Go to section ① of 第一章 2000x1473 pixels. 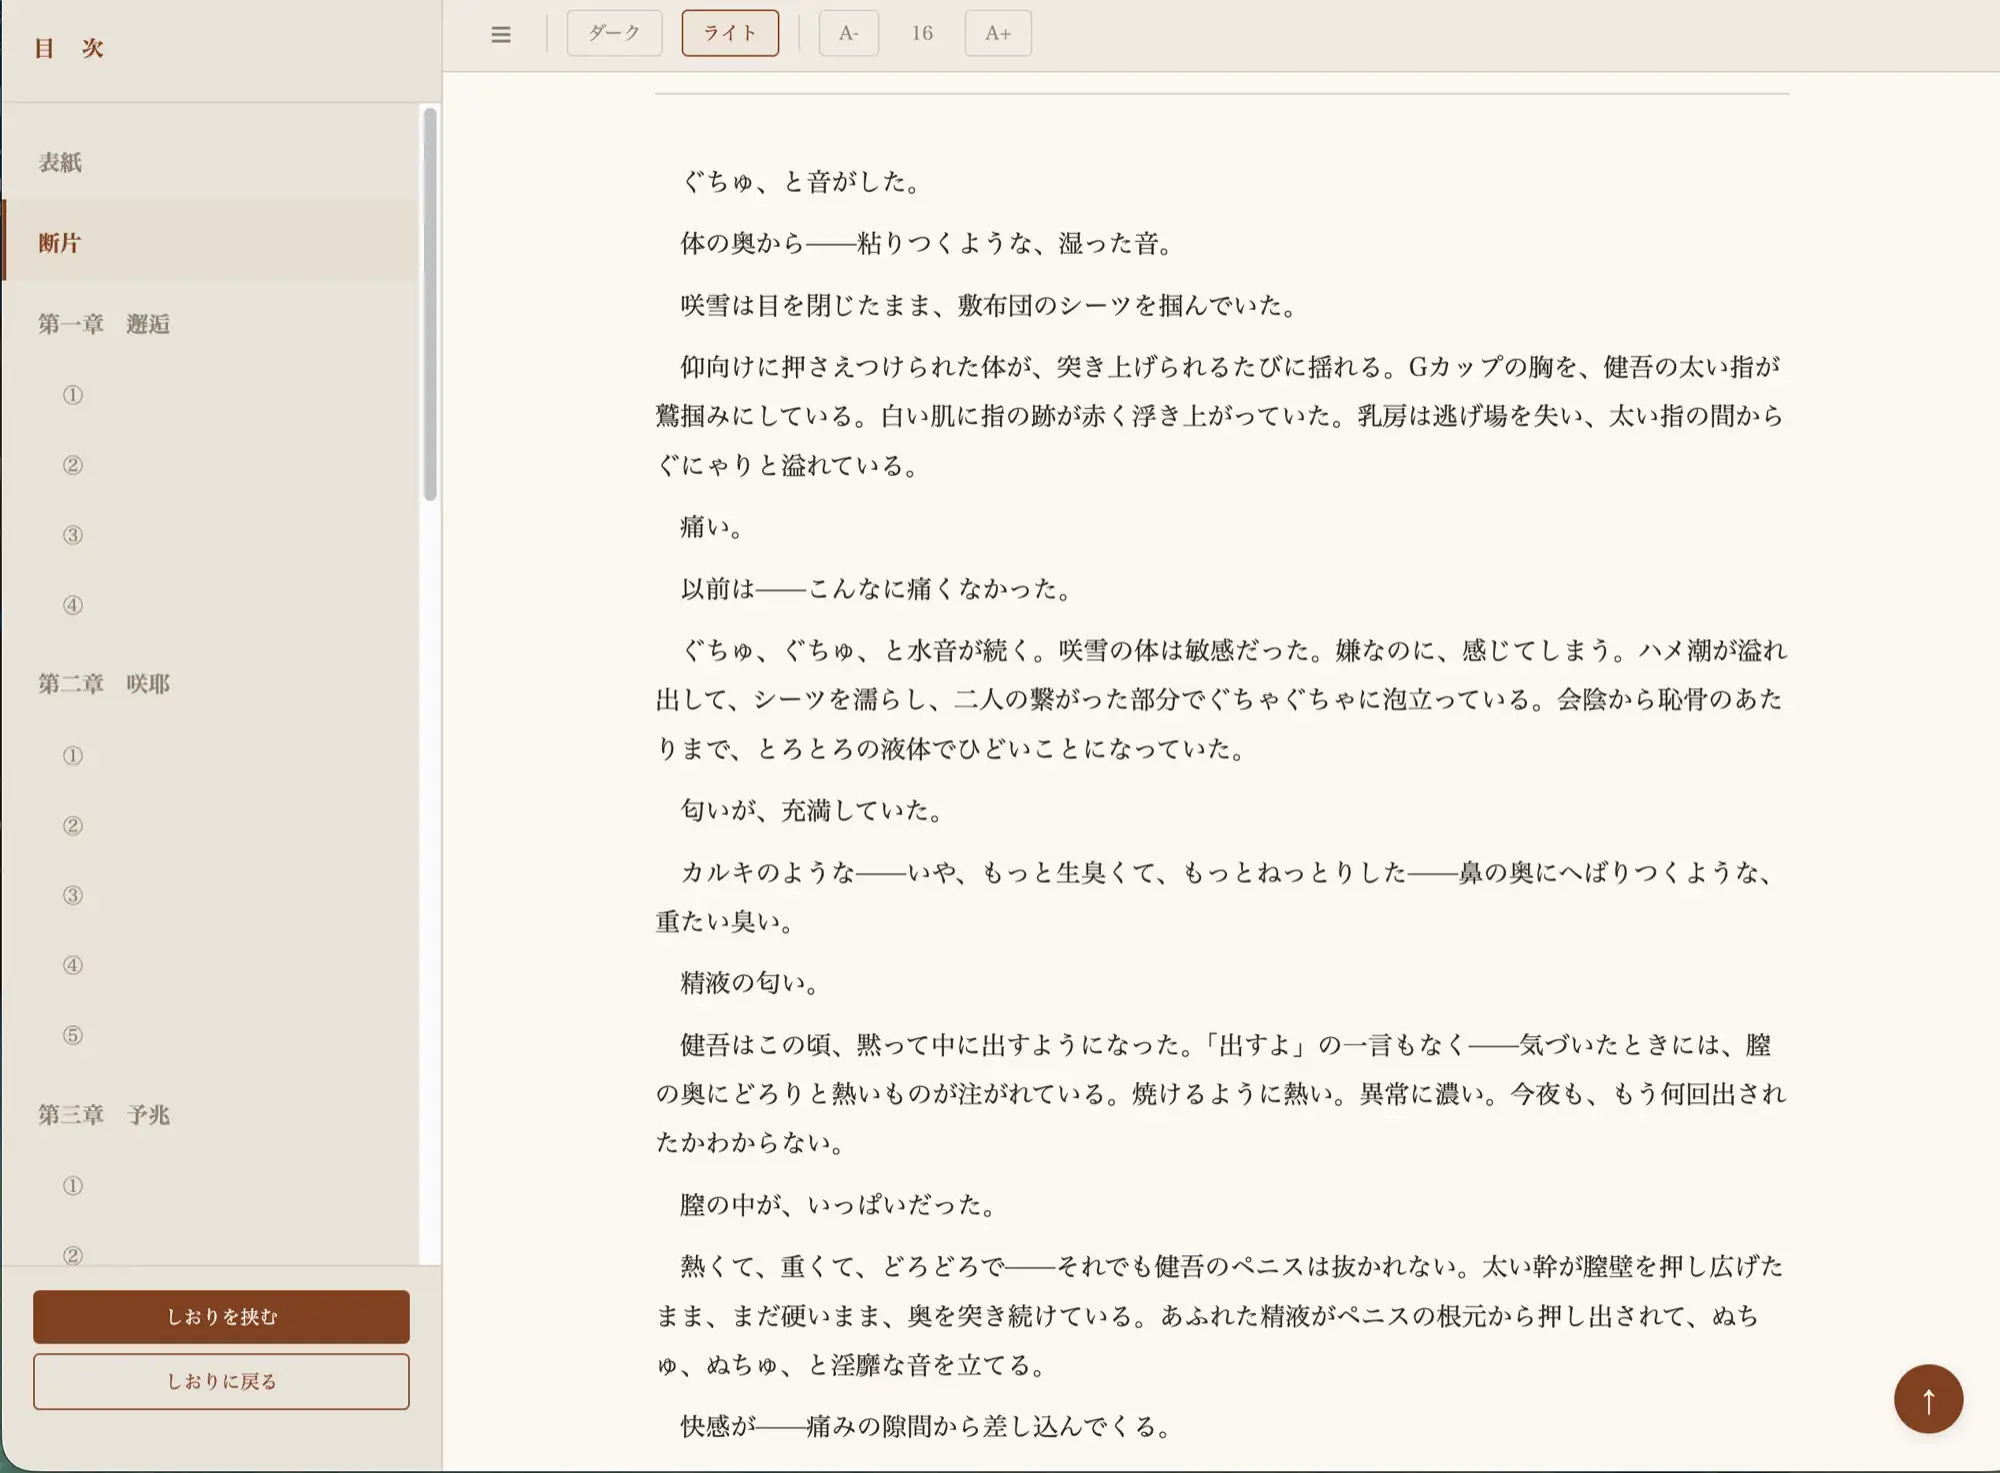click(73, 395)
